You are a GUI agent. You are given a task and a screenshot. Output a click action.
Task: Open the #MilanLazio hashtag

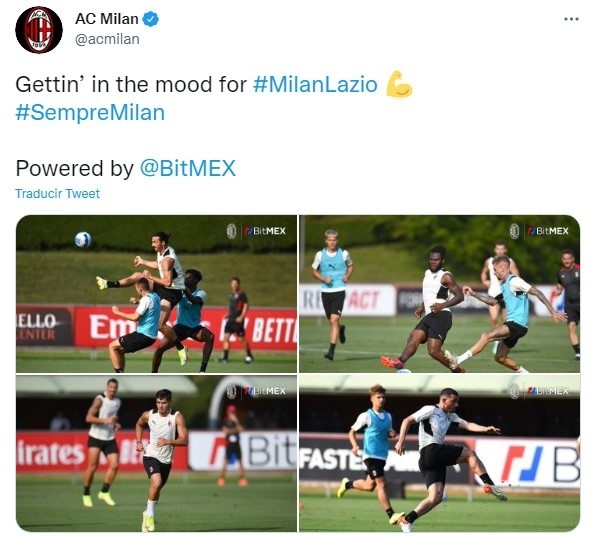[315, 84]
